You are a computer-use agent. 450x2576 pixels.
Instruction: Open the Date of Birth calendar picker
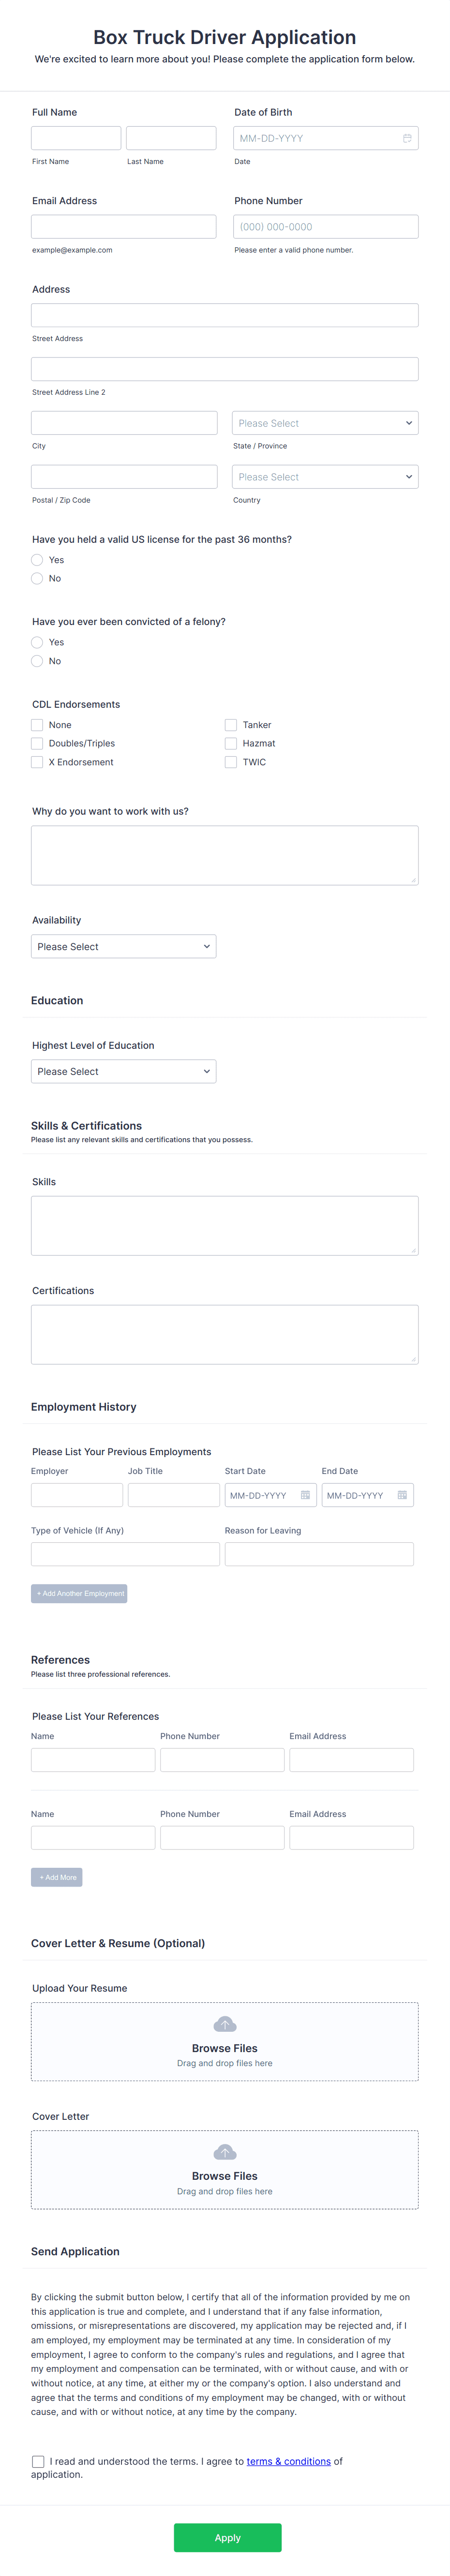[406, 138]
